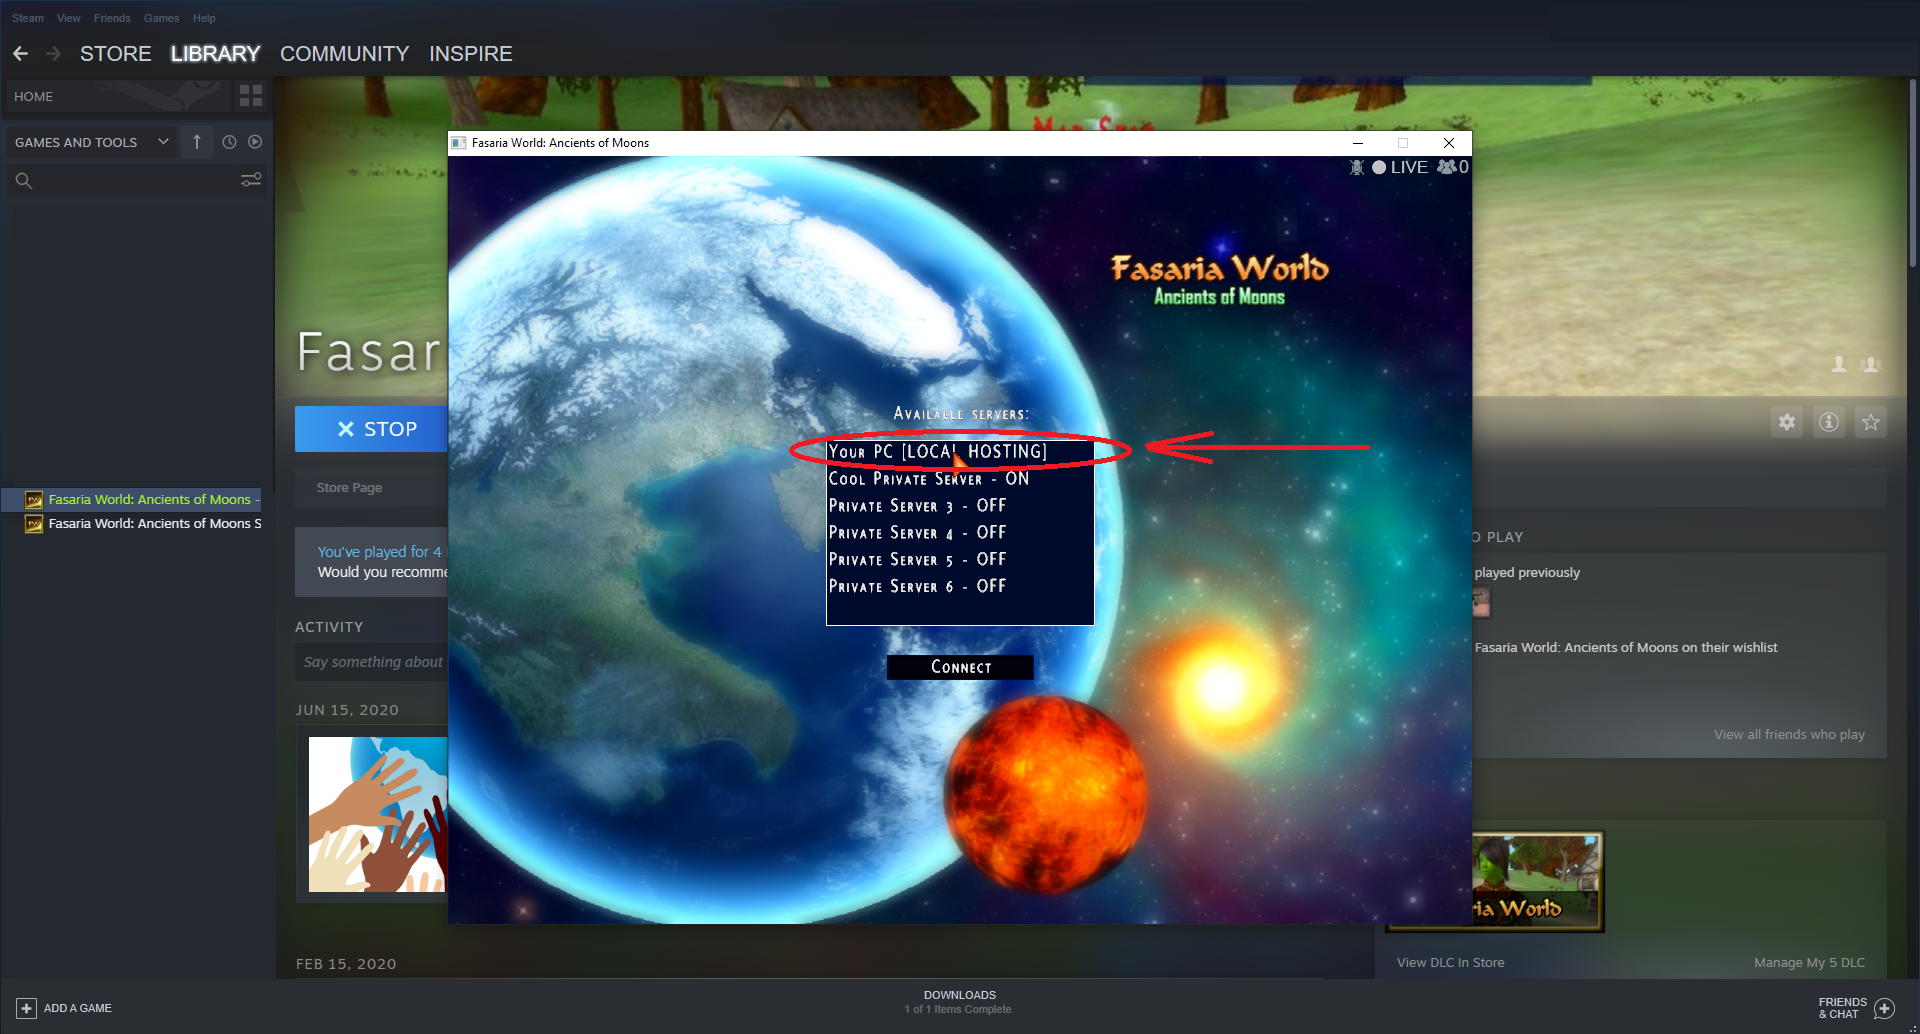Open View DLC In Store link

(x=1450, y=963)
